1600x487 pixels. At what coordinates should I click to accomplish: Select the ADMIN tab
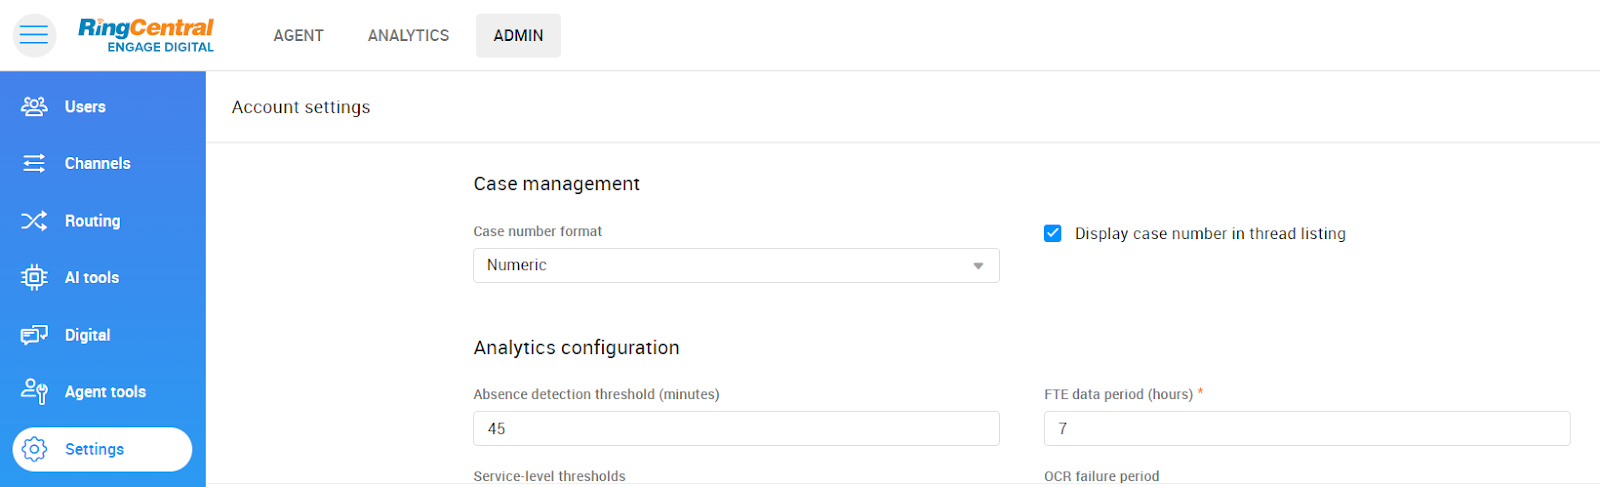click(x=518, y=36)
